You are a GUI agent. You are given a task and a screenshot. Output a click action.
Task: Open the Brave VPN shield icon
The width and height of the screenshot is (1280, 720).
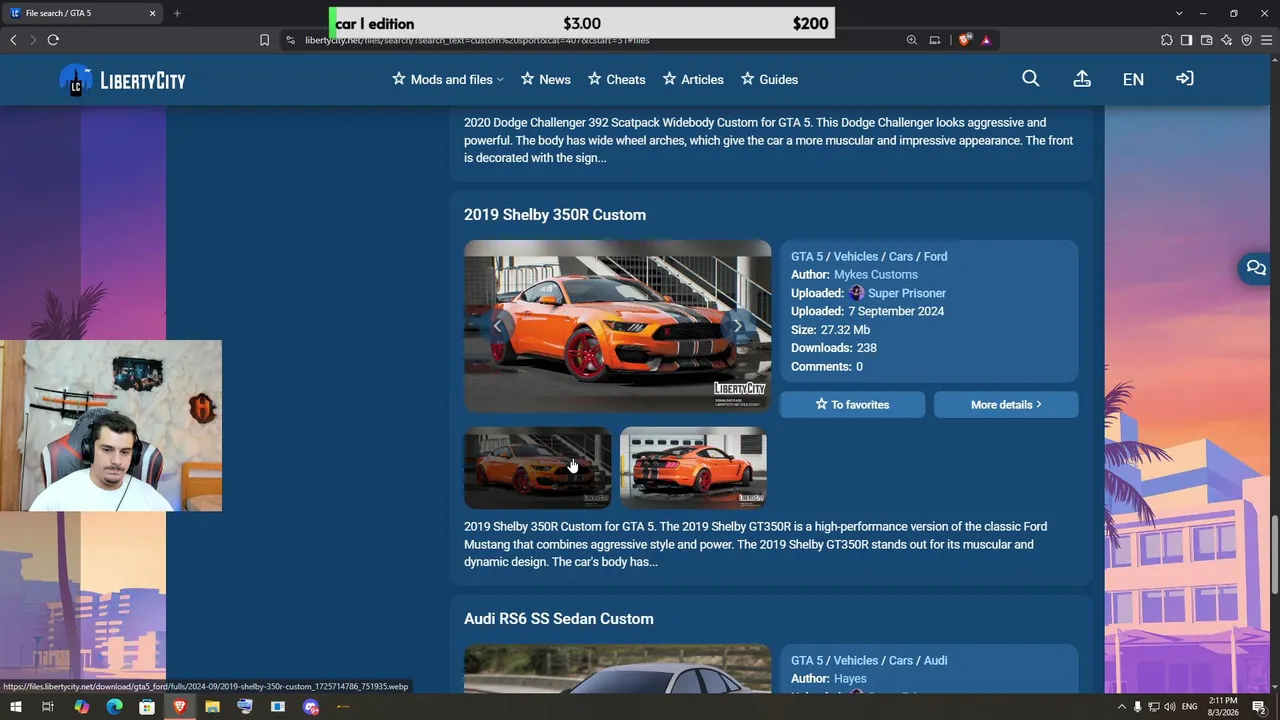coord(1246,40)
